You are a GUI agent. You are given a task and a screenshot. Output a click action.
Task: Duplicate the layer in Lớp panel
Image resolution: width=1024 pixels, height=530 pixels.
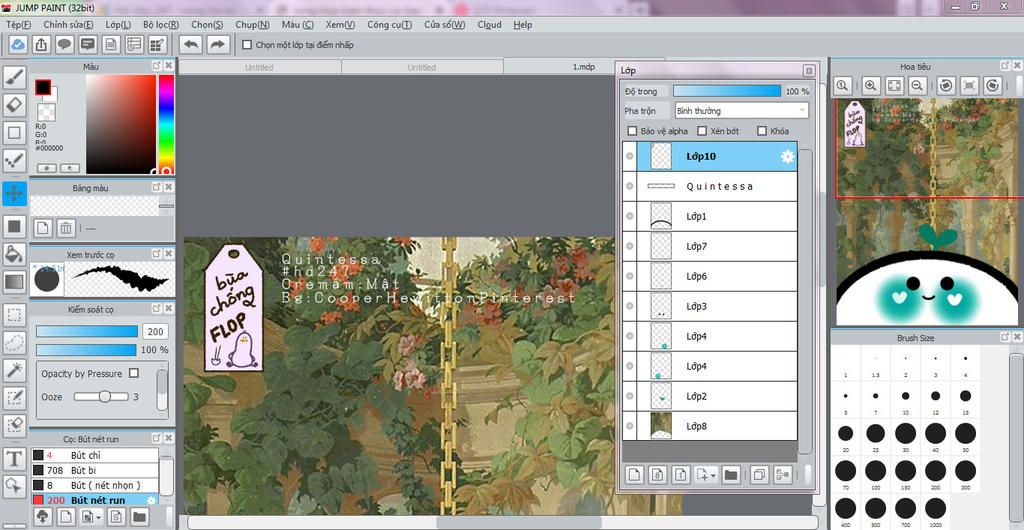coord(759,475)
